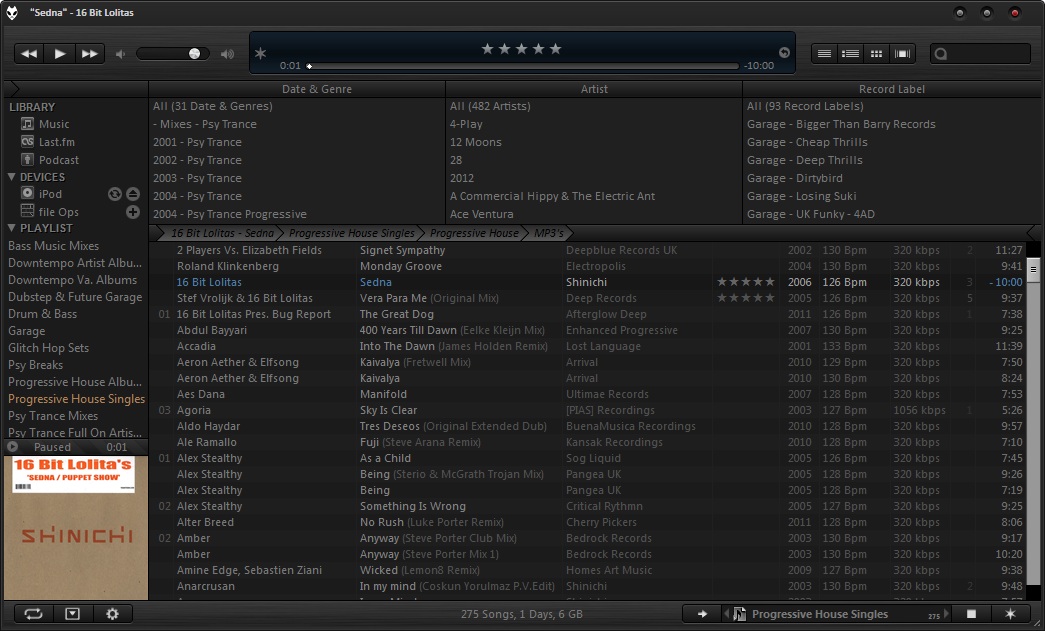1045x640 pixels.
Task: Open the MP3's breadcrumb tab
Action: (x=548, y=233)
